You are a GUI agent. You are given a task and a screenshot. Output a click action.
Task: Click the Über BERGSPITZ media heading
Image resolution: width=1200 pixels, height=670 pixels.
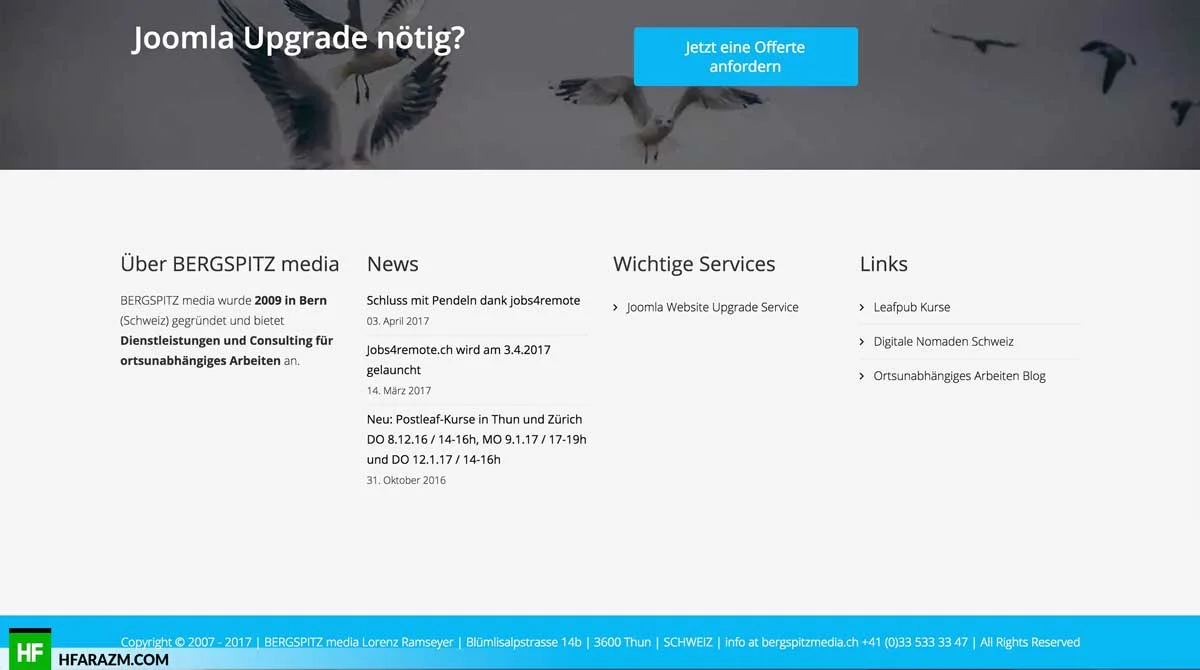229,264
